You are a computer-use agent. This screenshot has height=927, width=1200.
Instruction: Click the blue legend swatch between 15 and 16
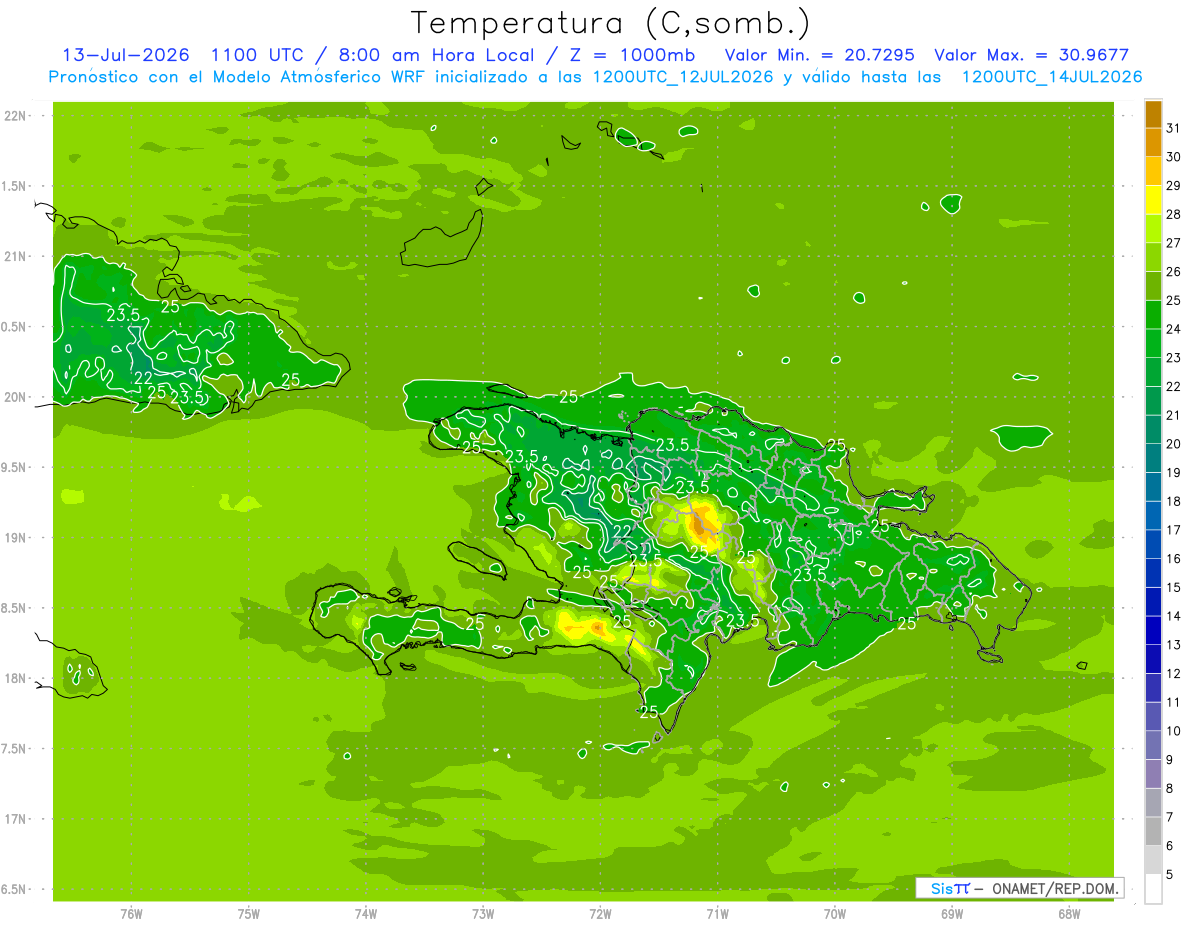point(1153,574)
